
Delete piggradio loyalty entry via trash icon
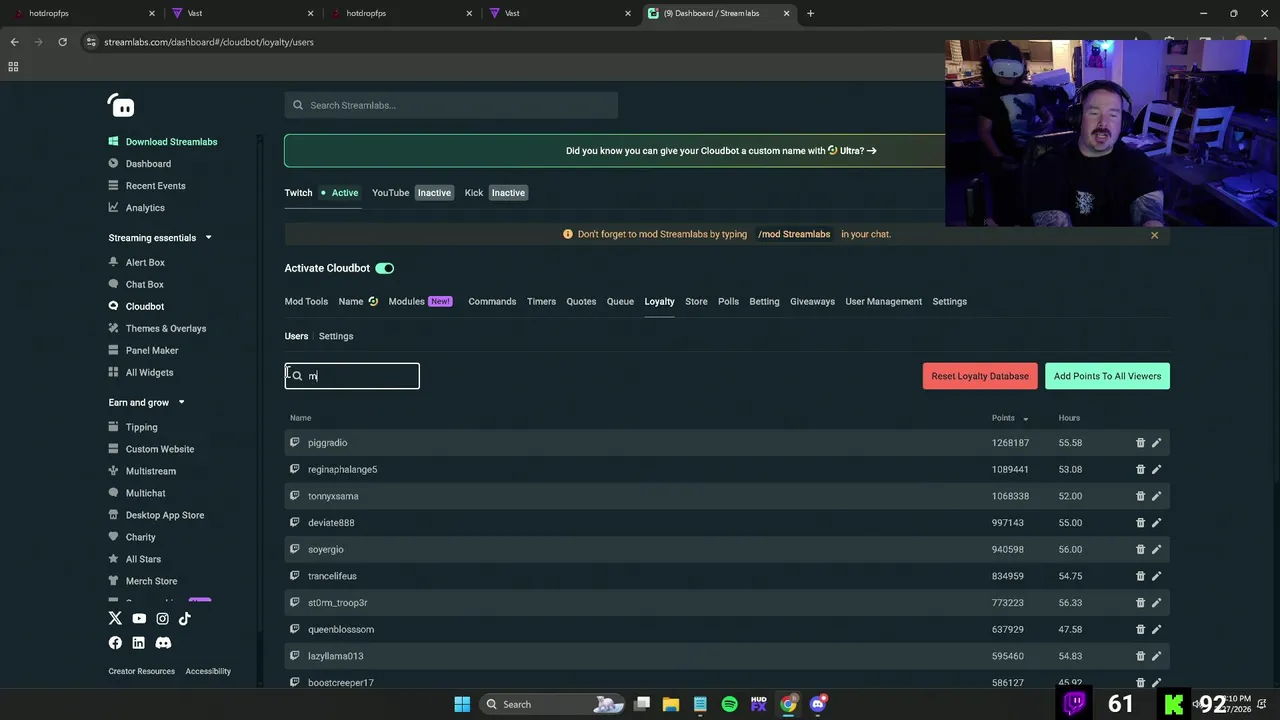pos(1140,443)
